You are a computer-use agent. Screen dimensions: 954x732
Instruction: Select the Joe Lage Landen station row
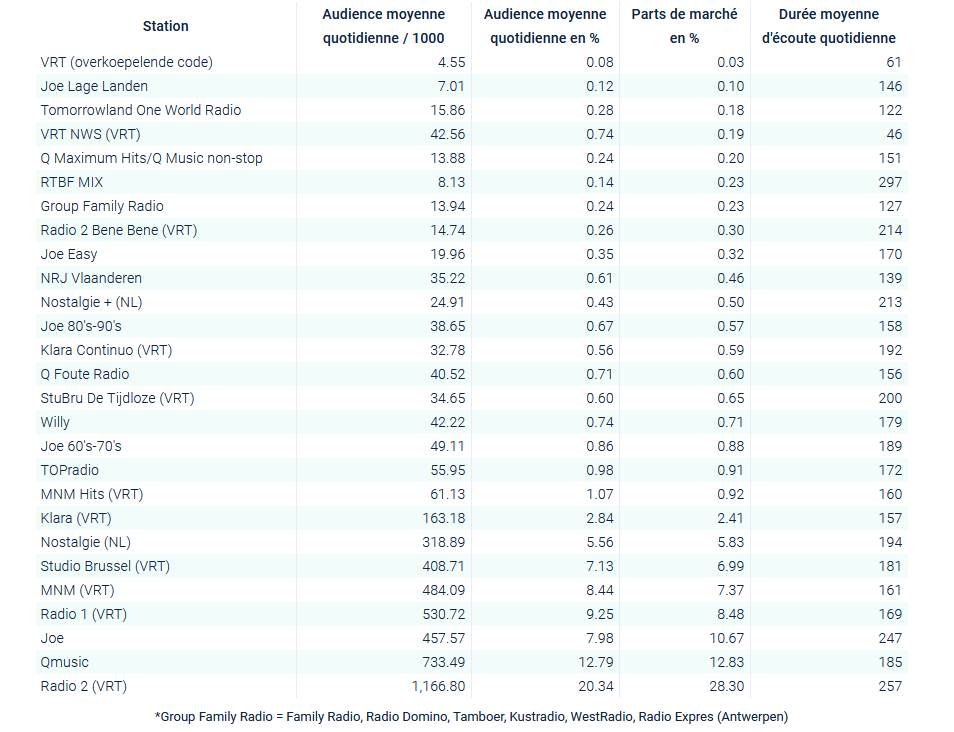tap(94, 86)
